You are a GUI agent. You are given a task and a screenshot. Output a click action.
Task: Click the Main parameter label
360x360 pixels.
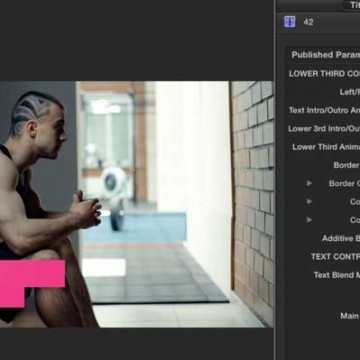(x=350, y=316)
